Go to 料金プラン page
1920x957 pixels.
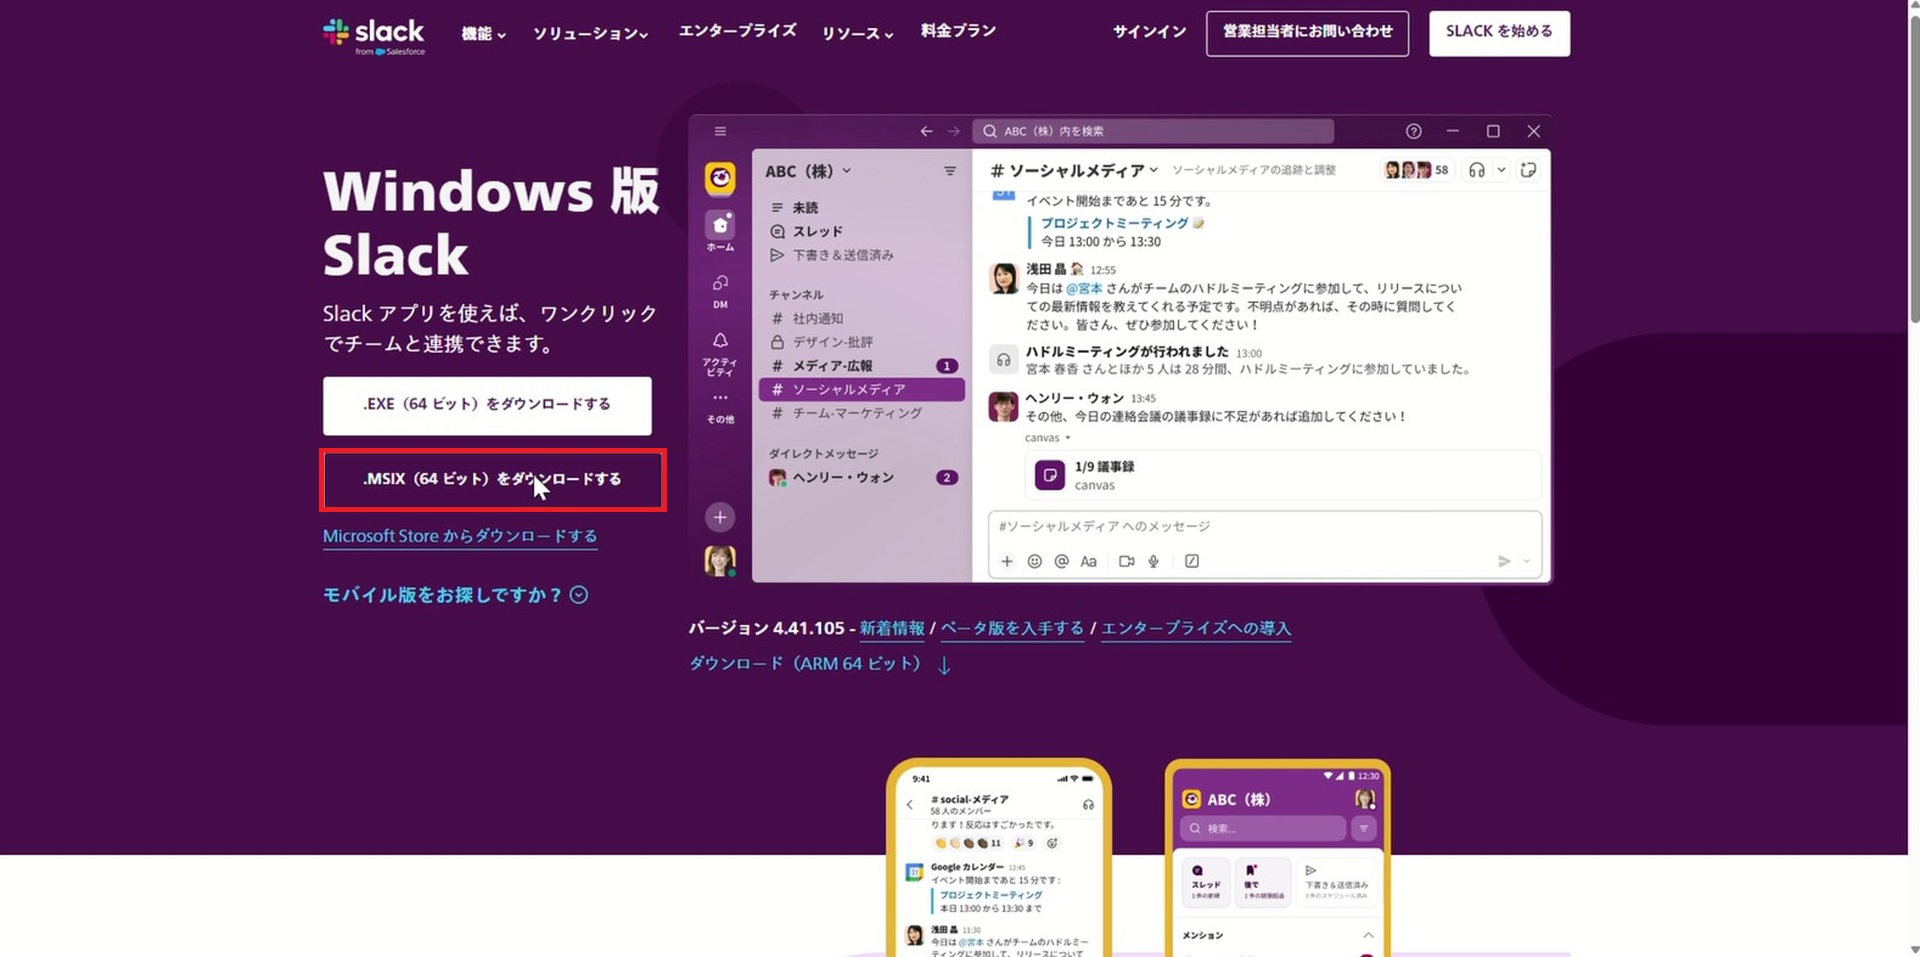pos(958,31)
